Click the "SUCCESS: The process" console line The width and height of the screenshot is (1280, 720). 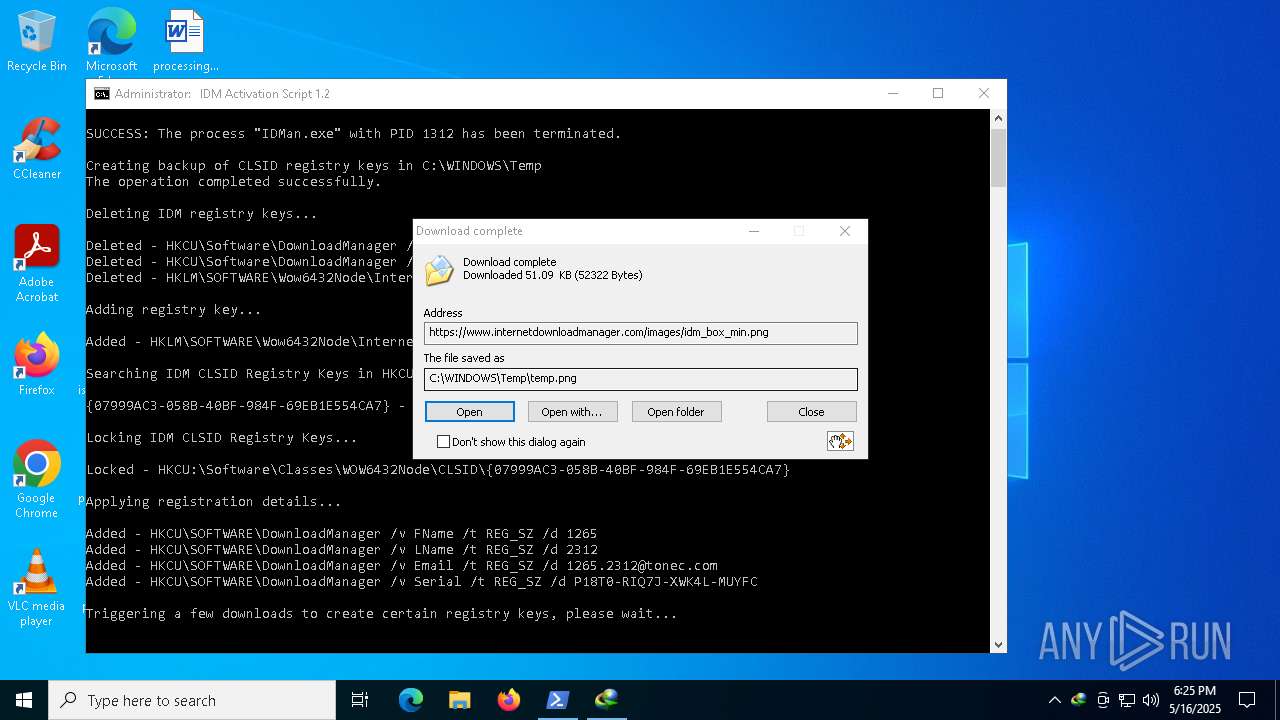(354, 134)
